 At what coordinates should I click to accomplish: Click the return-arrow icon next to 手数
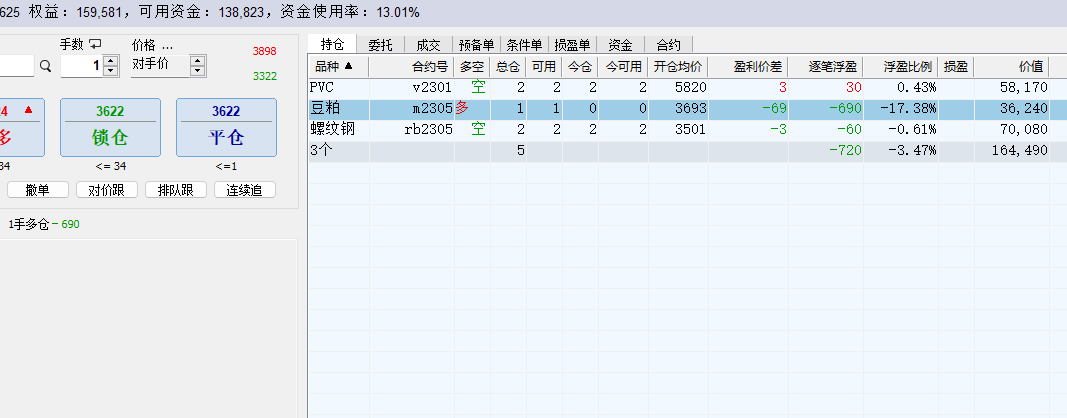[95, 44]
